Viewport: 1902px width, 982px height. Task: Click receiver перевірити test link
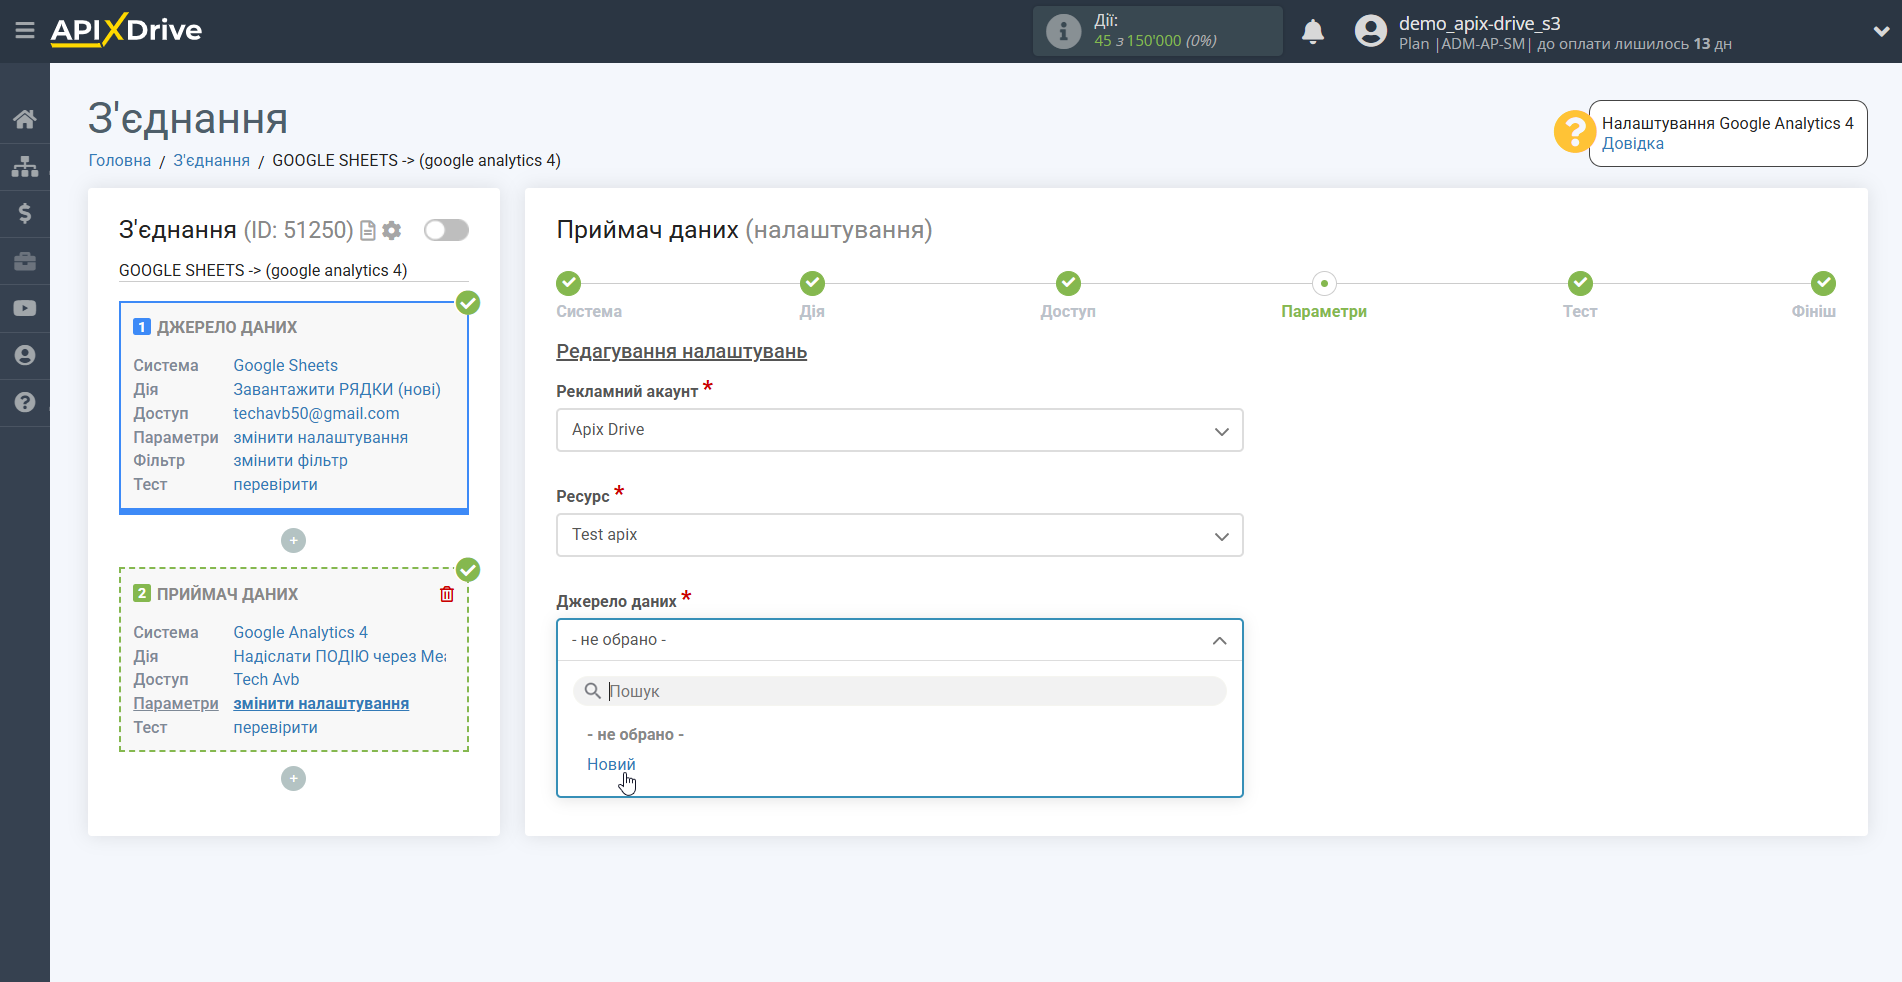pyautogui.click(x=275, y=727)
